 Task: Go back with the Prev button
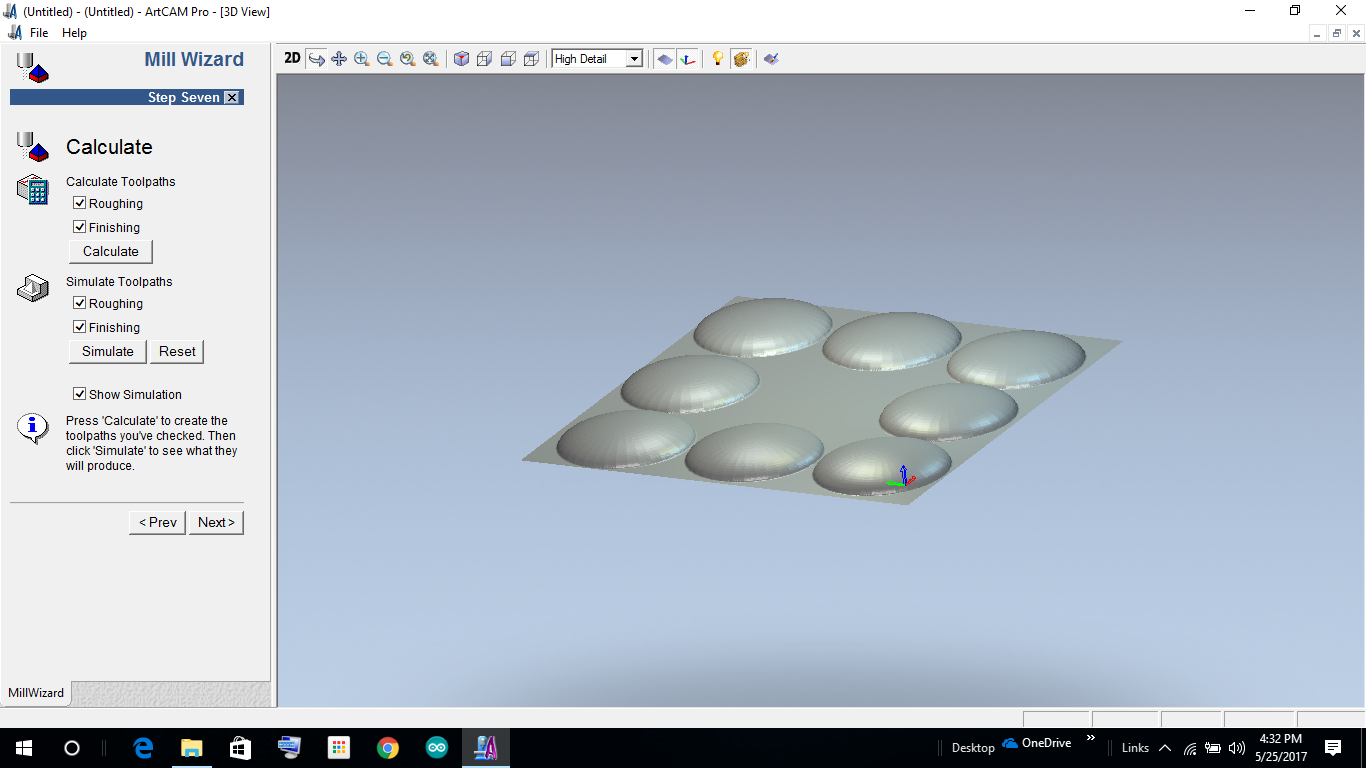point(157,522)
